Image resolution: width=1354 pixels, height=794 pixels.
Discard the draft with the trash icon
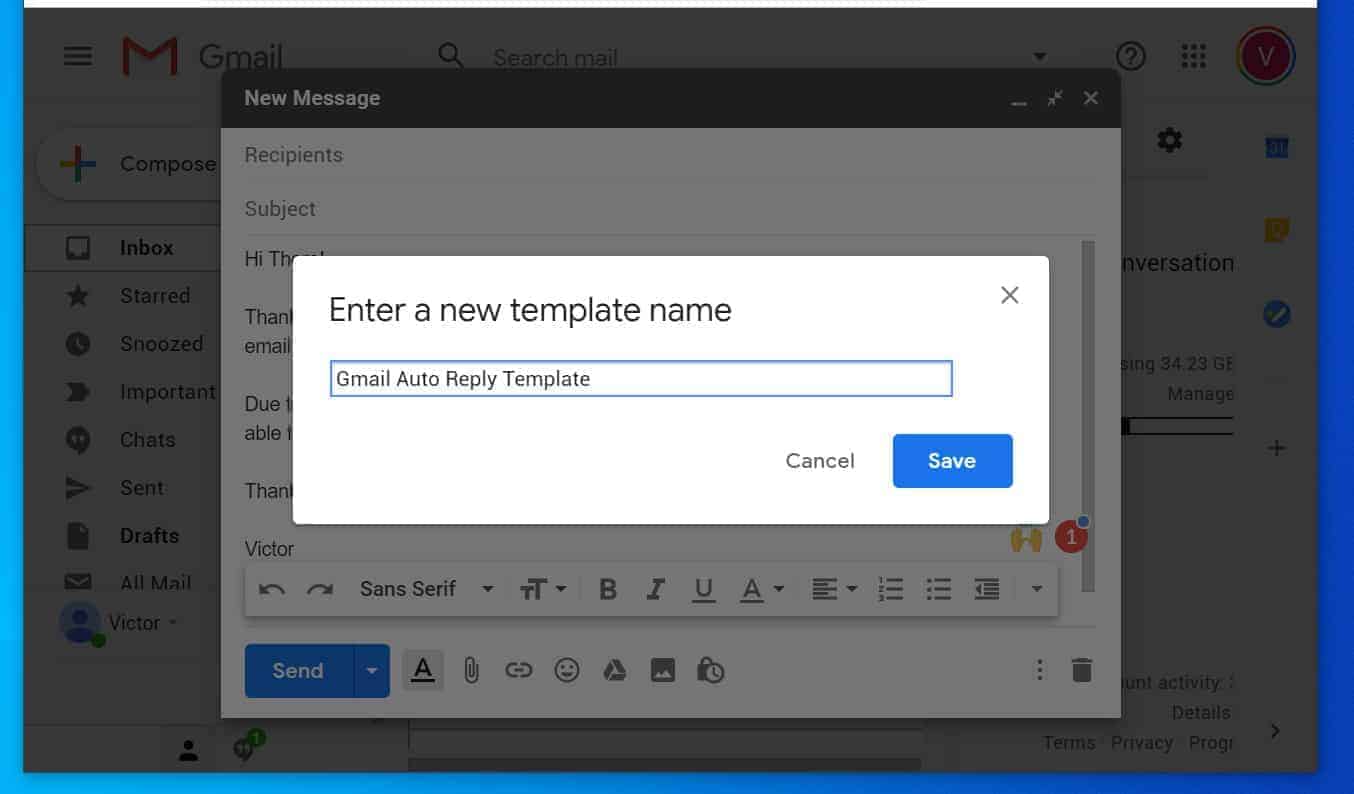[1081, 670]
